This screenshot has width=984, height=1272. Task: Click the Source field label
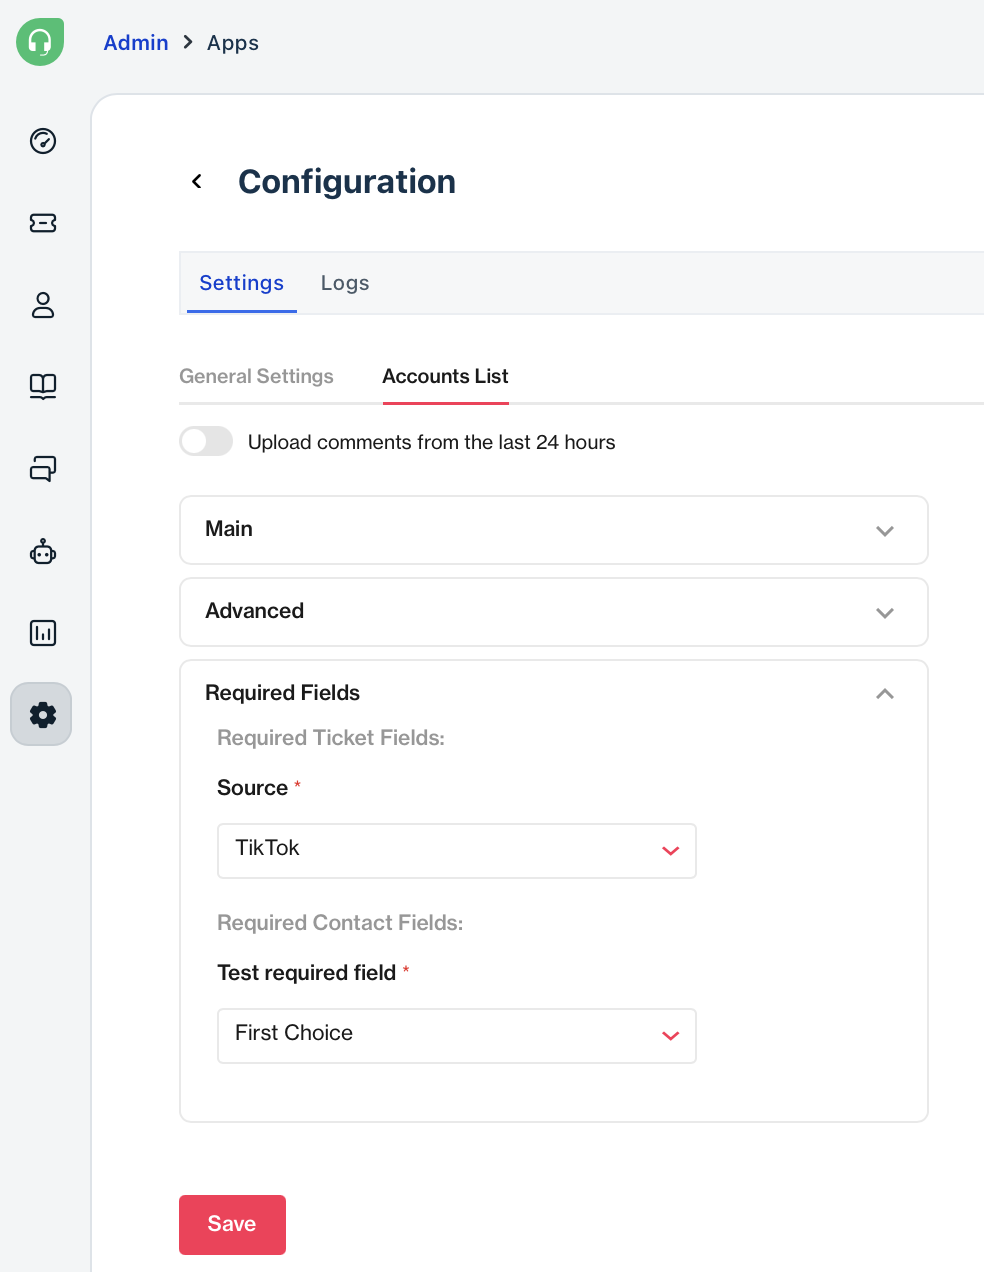click(x=252, y=788)
